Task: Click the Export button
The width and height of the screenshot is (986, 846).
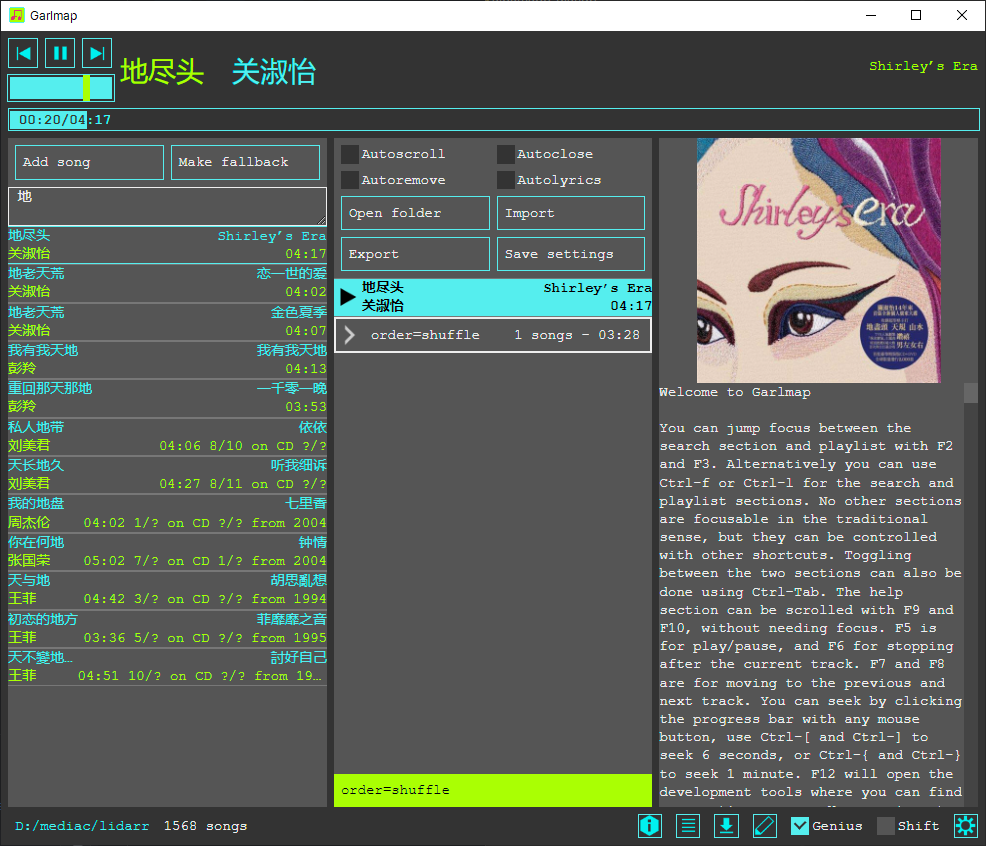Action: click(x=415, y=254)
